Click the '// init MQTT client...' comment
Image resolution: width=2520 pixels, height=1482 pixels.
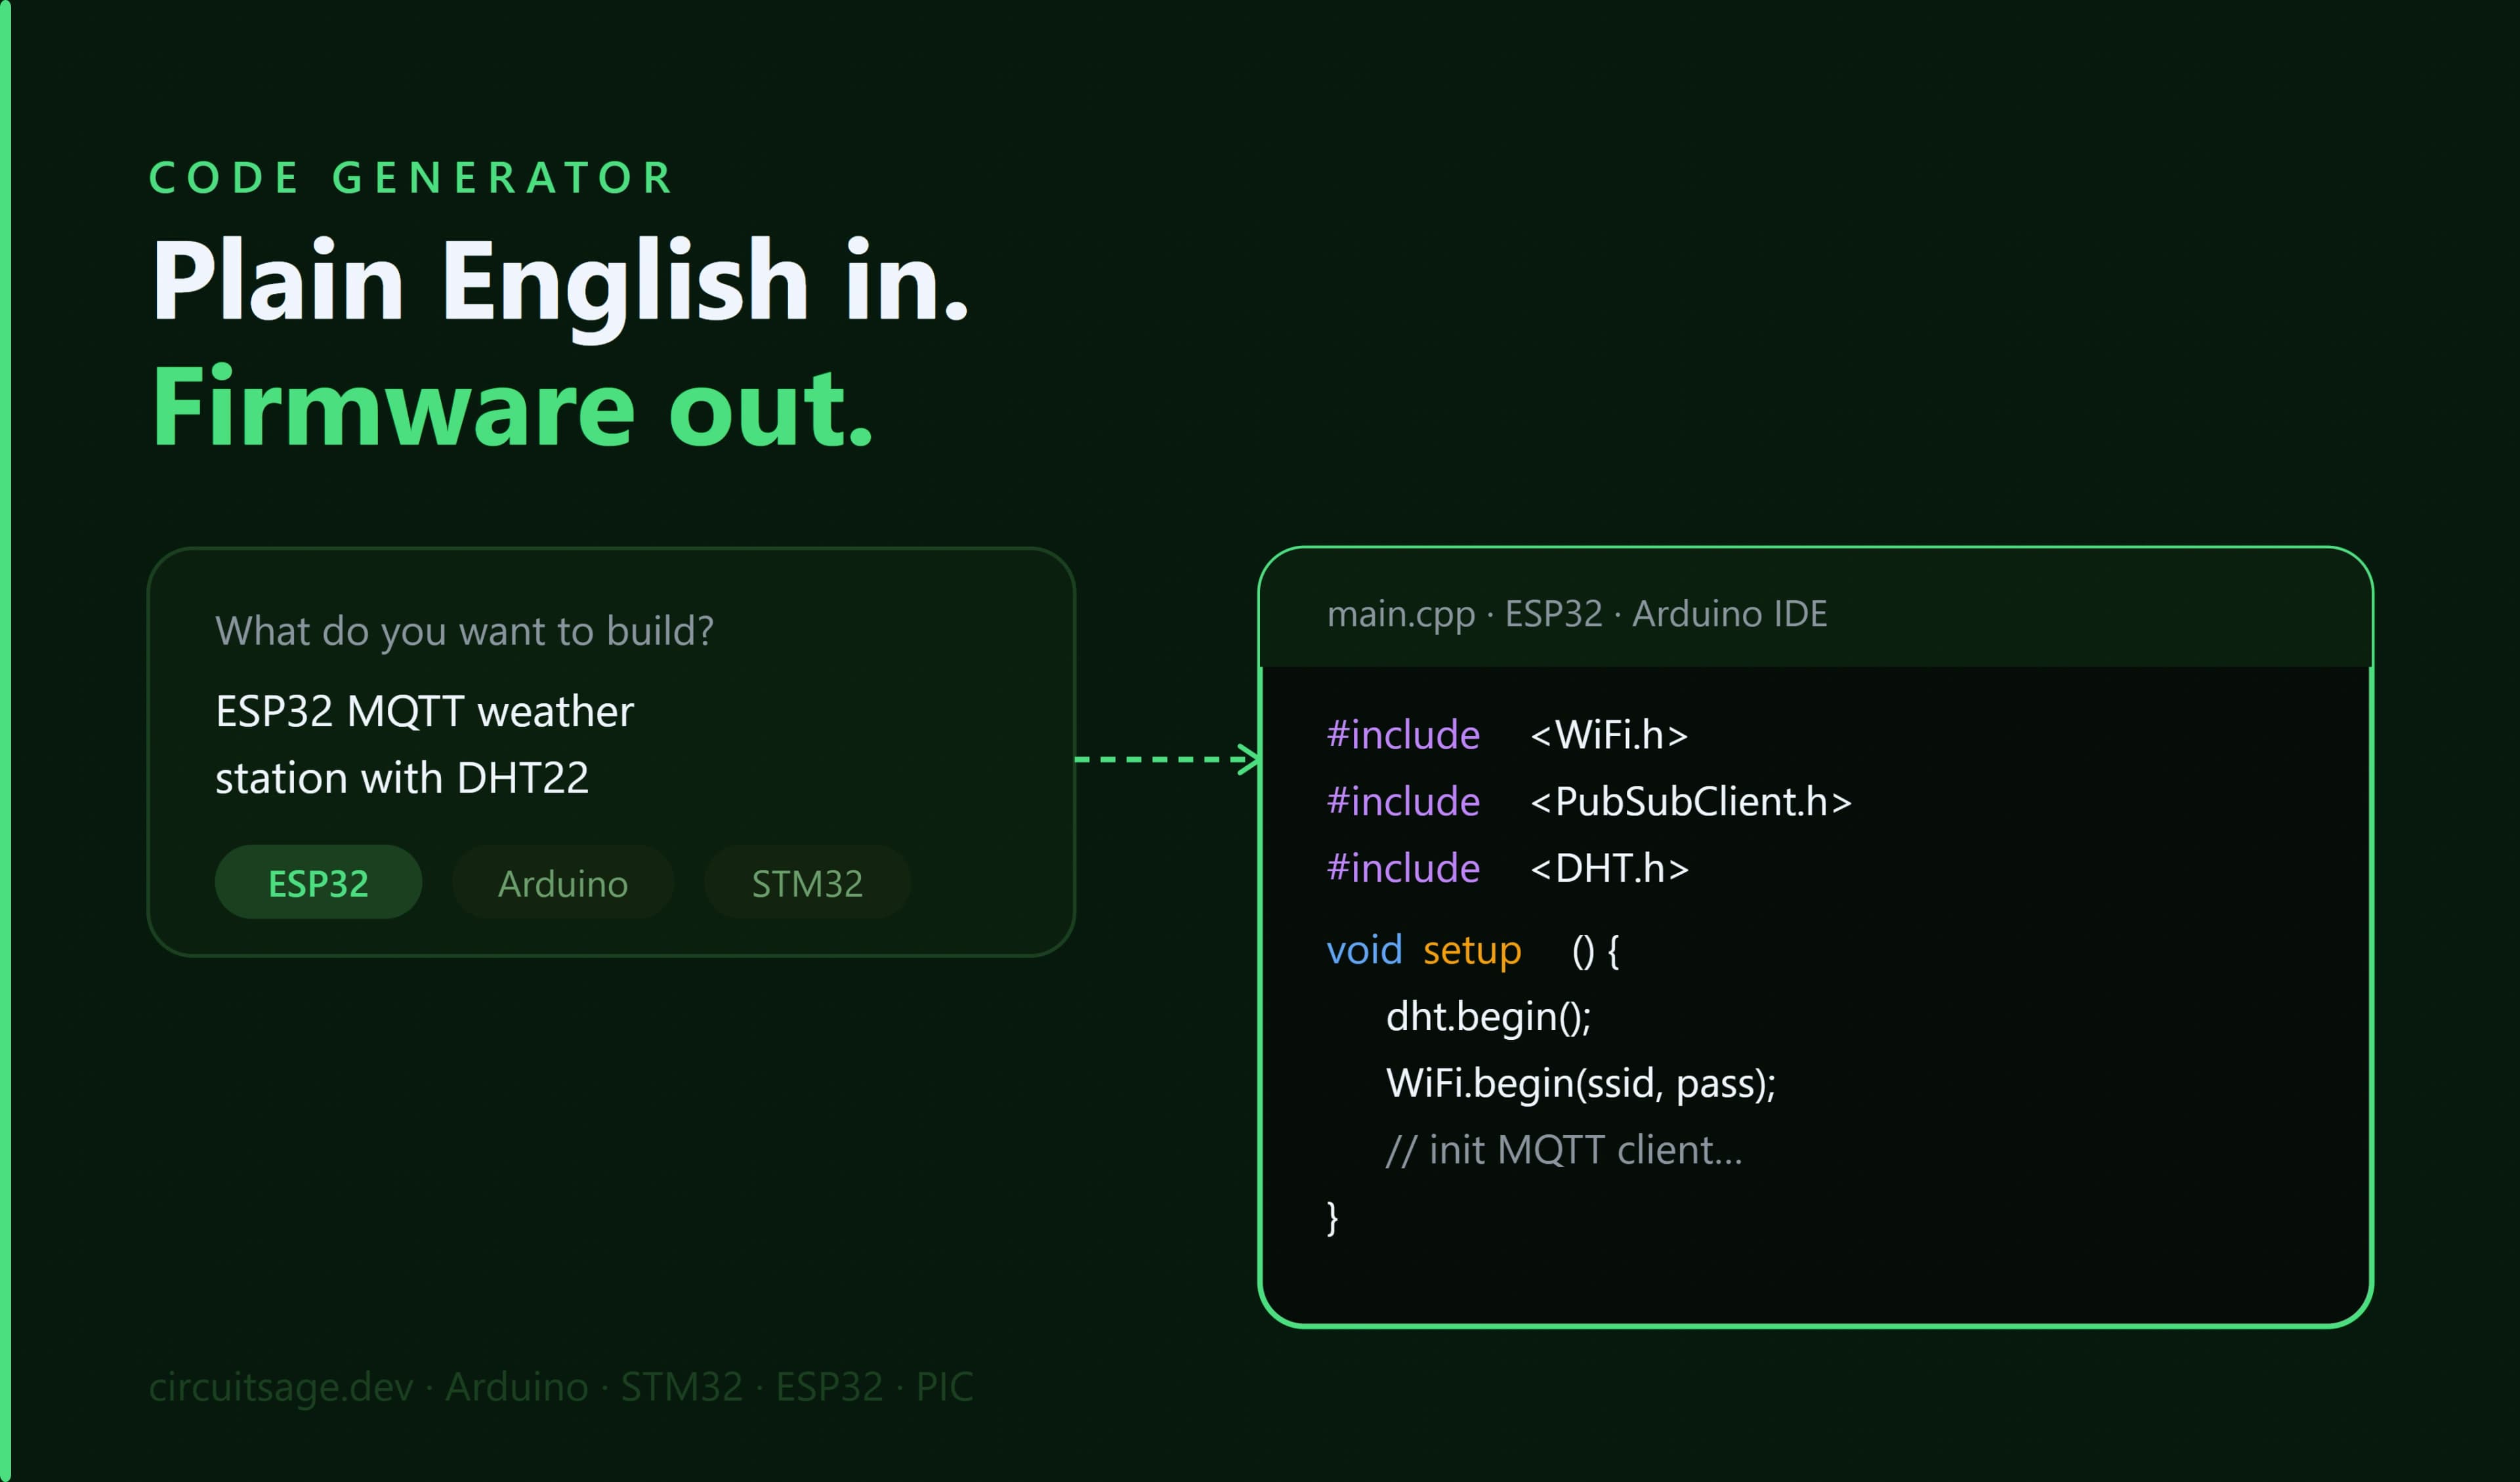point(1564,1150)
